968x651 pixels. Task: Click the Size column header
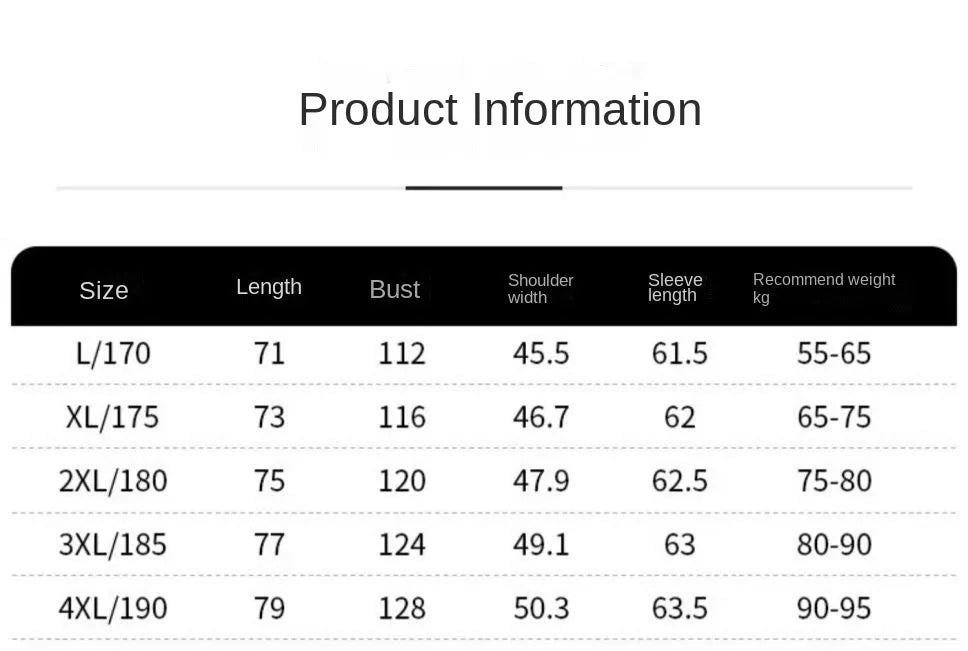[x=104, y=290]
